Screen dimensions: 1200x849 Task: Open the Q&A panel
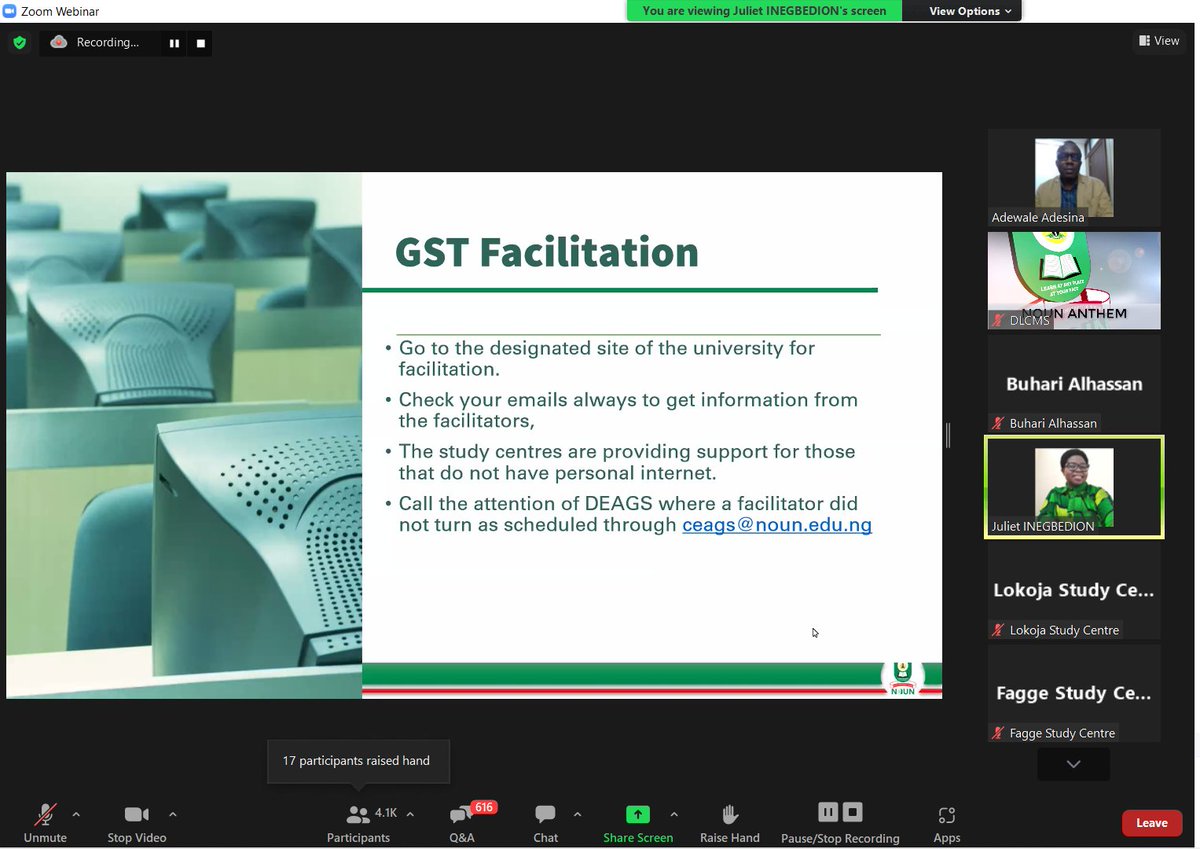(x=462, y=823)
